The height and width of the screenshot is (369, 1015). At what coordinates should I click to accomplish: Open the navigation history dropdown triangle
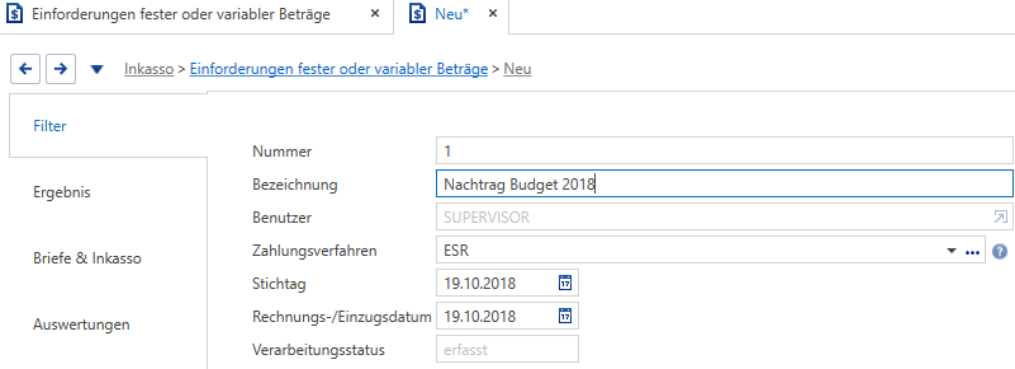coord(96,69)
